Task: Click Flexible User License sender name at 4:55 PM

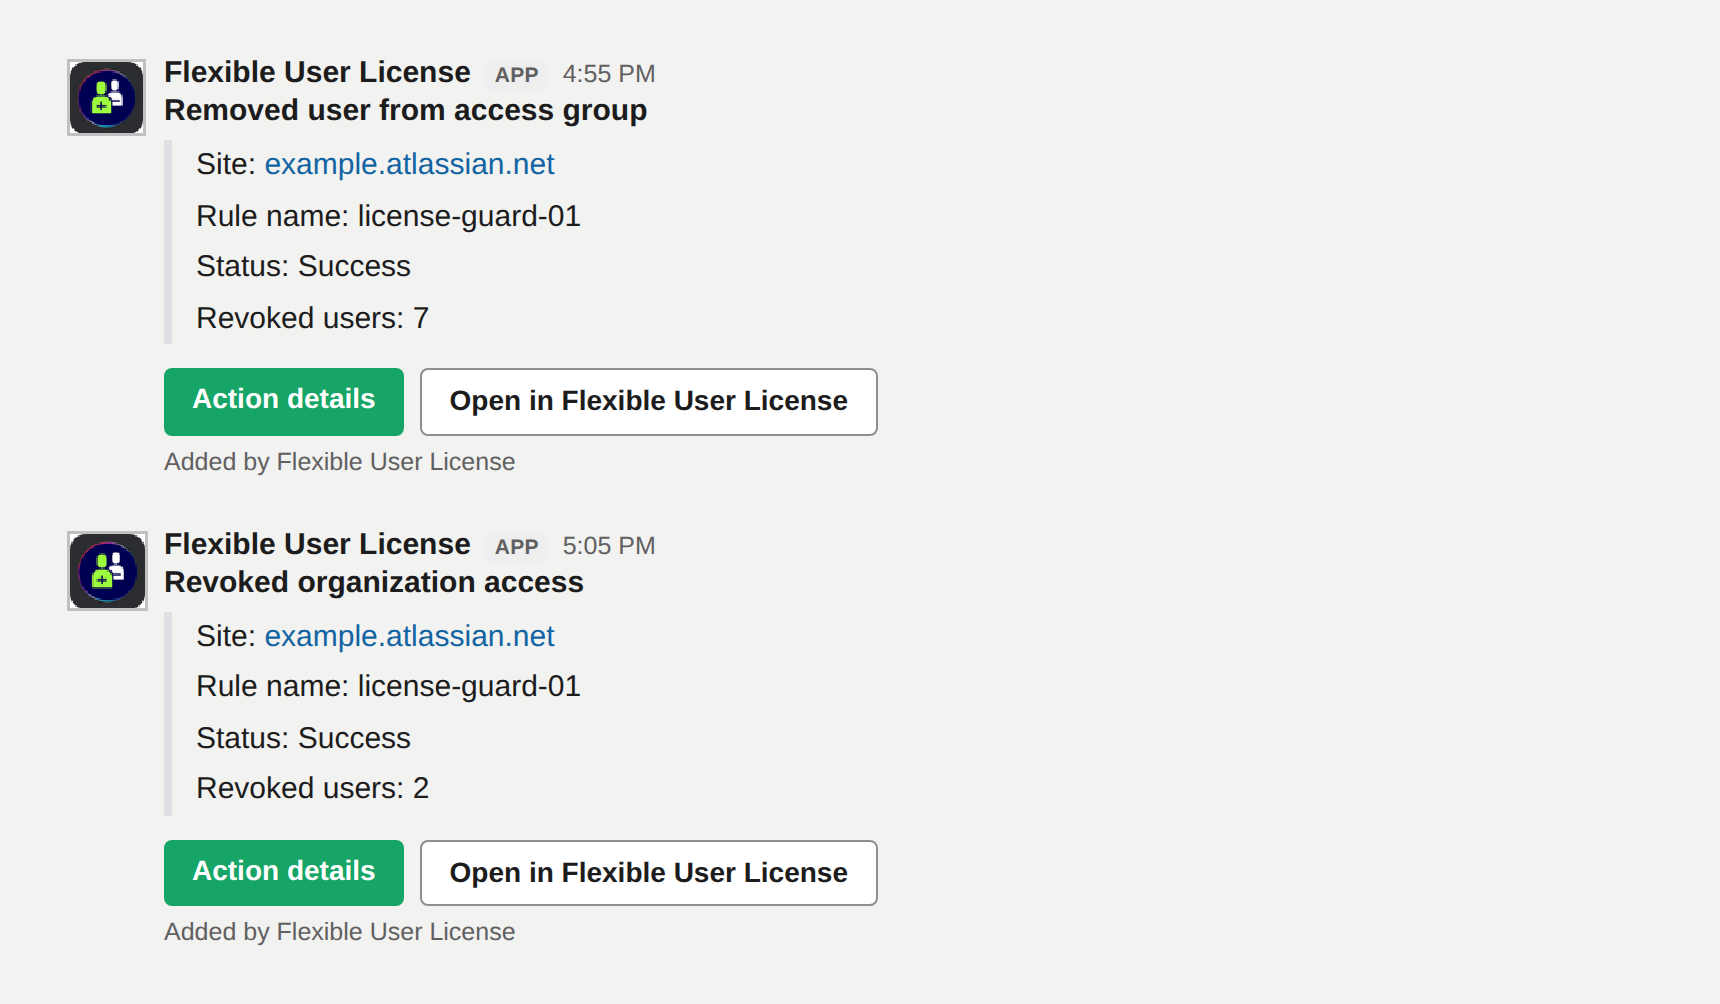Action: click(317, 72)
